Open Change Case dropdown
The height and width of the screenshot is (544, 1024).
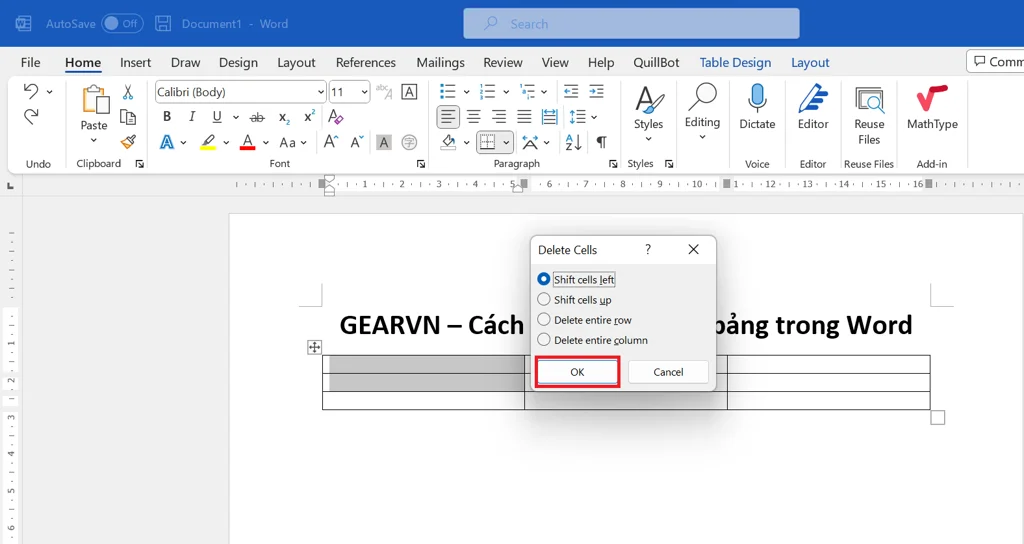tap(293, 142)
